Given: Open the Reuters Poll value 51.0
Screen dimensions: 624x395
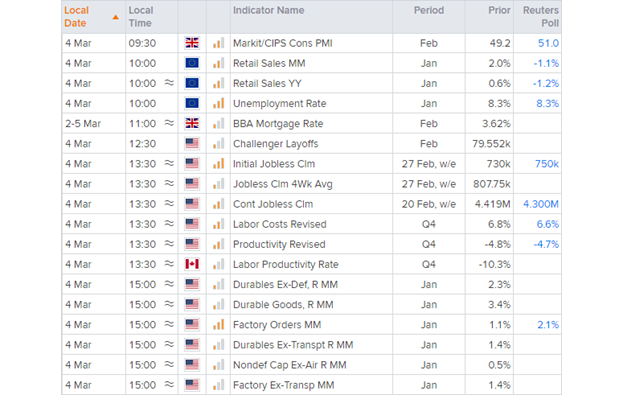Looking at the screenshot, I should click(x=548, y=43).
